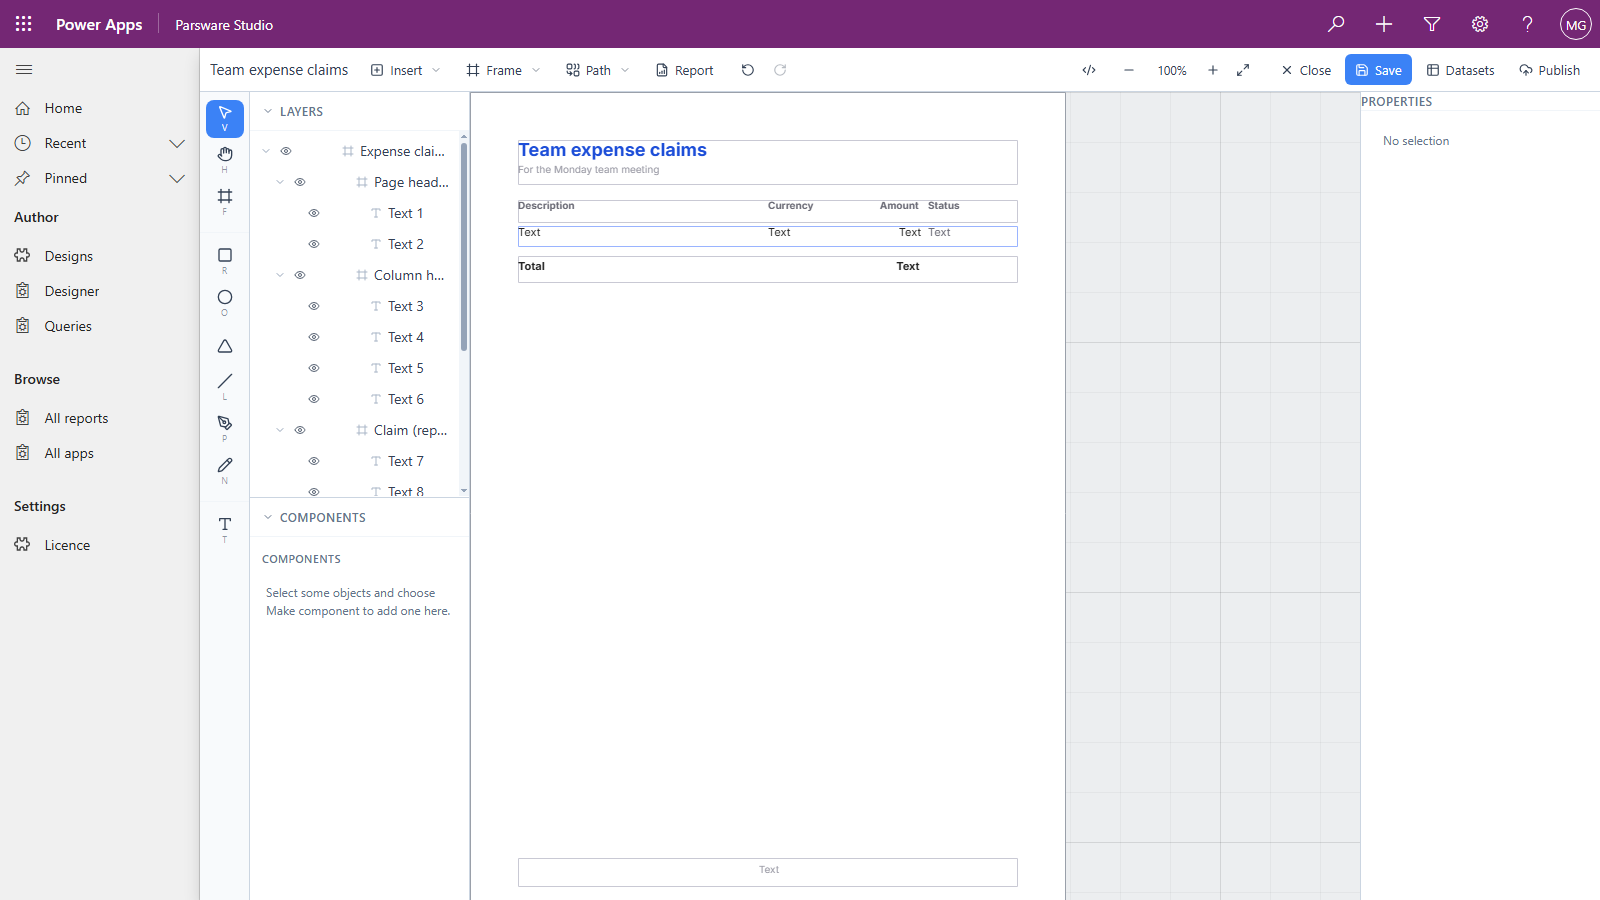Open search in the top bar
This screenshot has width=1600, height=900.
click(1336, 24)
